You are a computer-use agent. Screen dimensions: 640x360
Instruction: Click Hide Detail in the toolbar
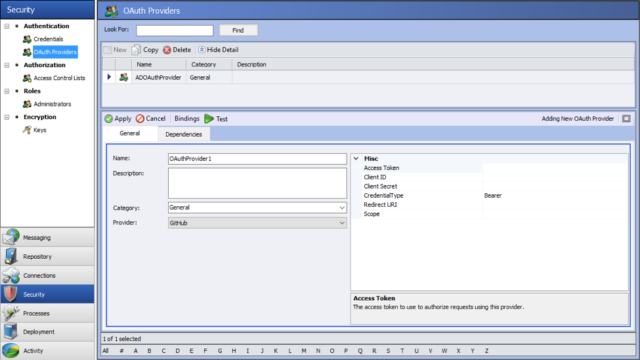point(218,50)
